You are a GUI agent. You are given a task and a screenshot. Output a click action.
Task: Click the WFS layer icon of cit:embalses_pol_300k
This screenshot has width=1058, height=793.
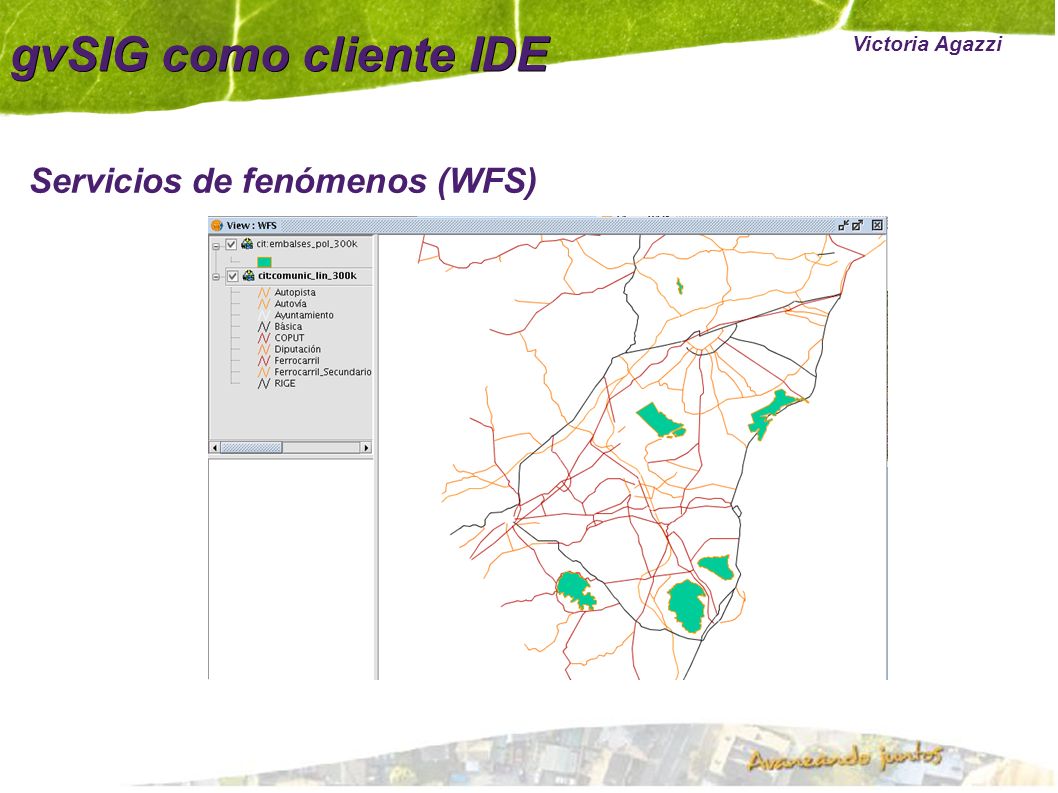(x=248, y=244)
